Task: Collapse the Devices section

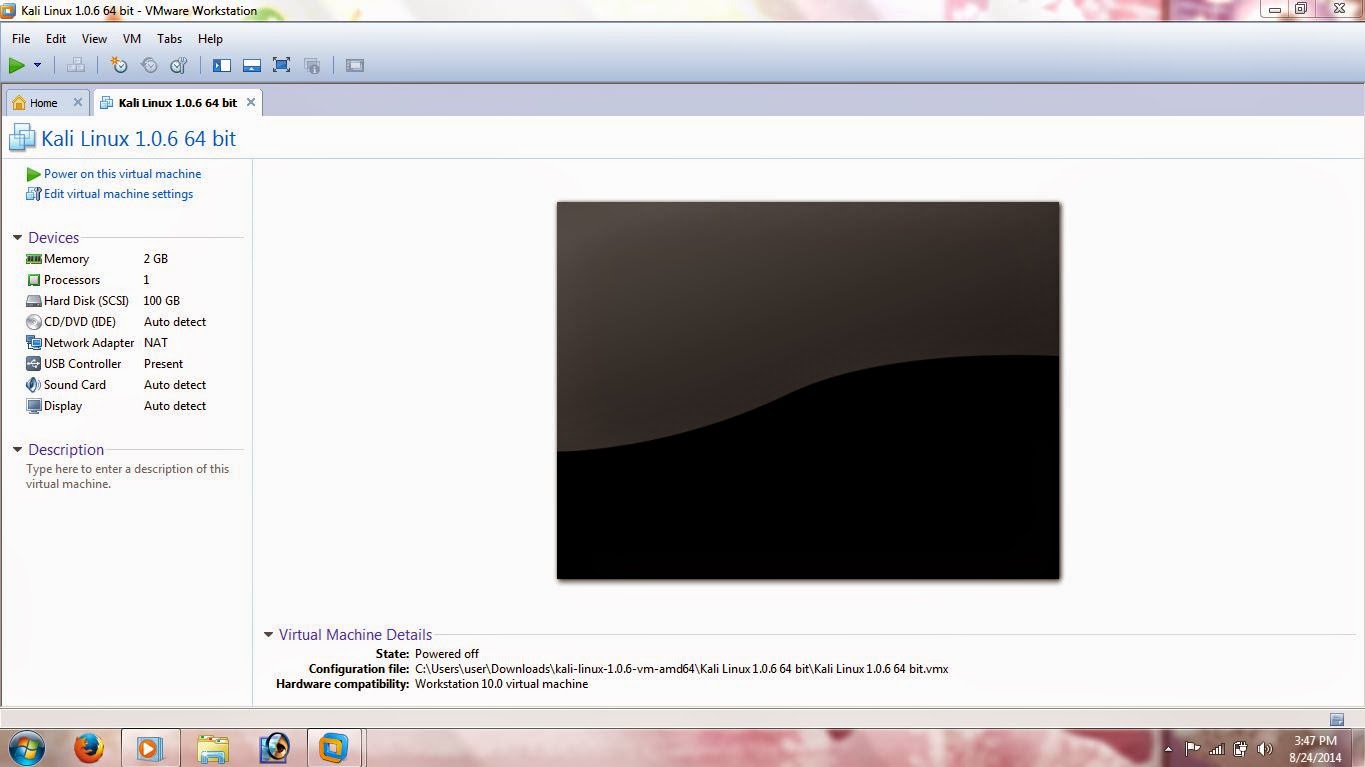Action: pos(15,237)
